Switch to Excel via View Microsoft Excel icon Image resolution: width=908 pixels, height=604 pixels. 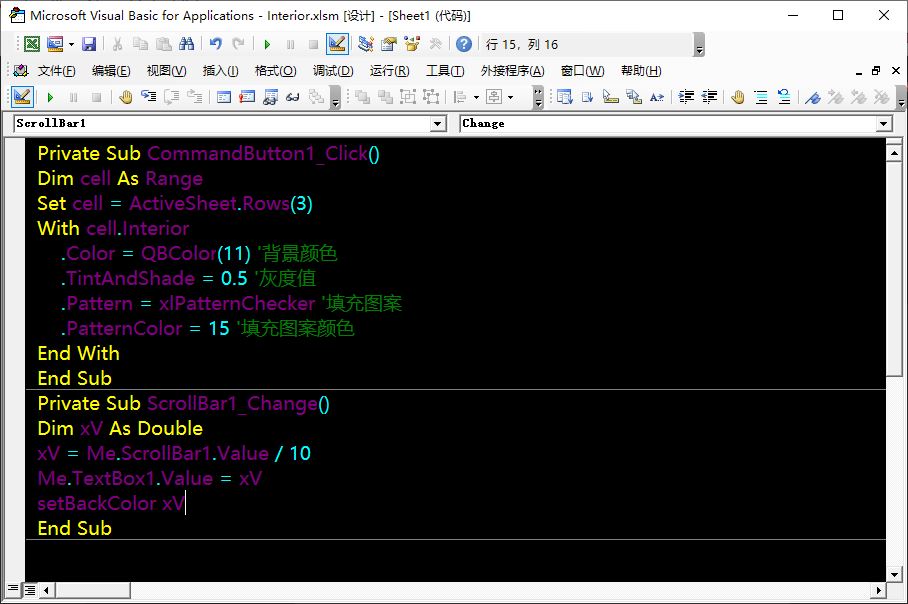32,44
